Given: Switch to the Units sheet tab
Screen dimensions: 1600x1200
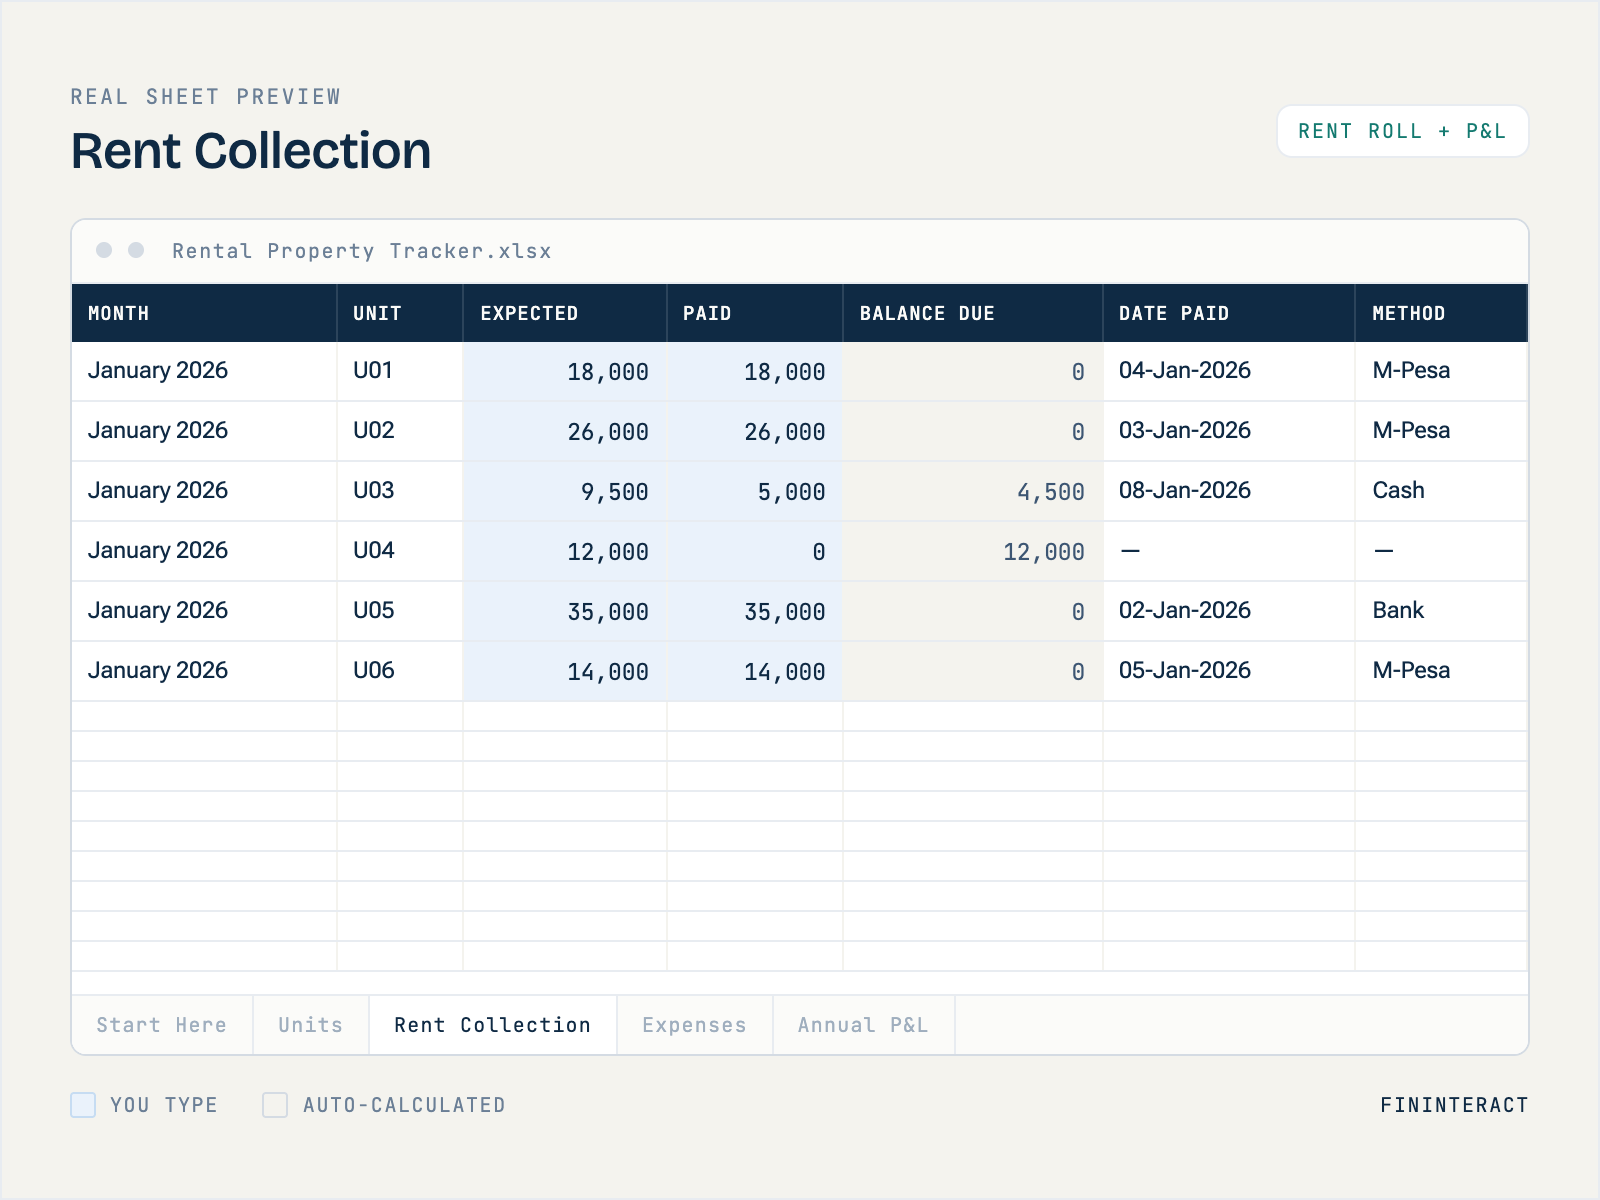Looking at the screenshot, I should click(311, 1025).
